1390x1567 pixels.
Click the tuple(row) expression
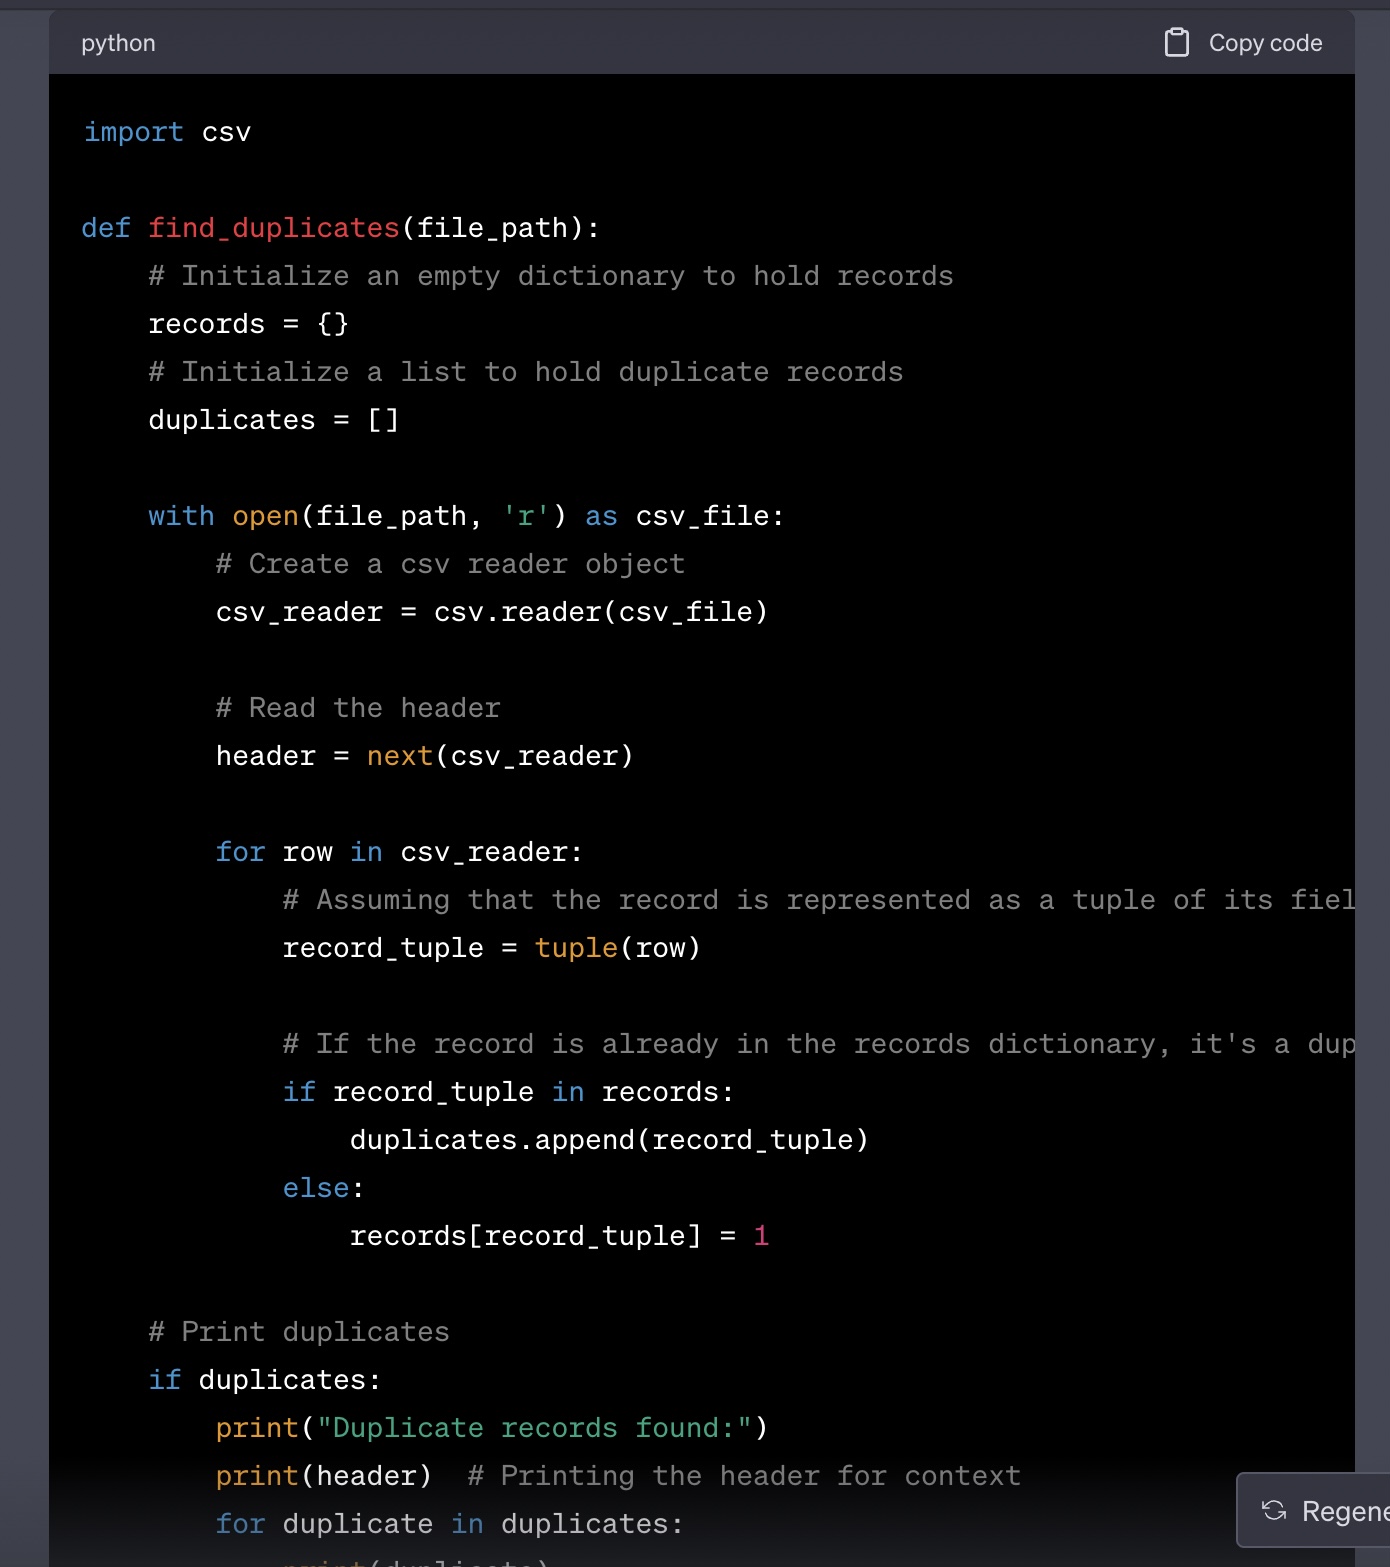coord(617,948)
